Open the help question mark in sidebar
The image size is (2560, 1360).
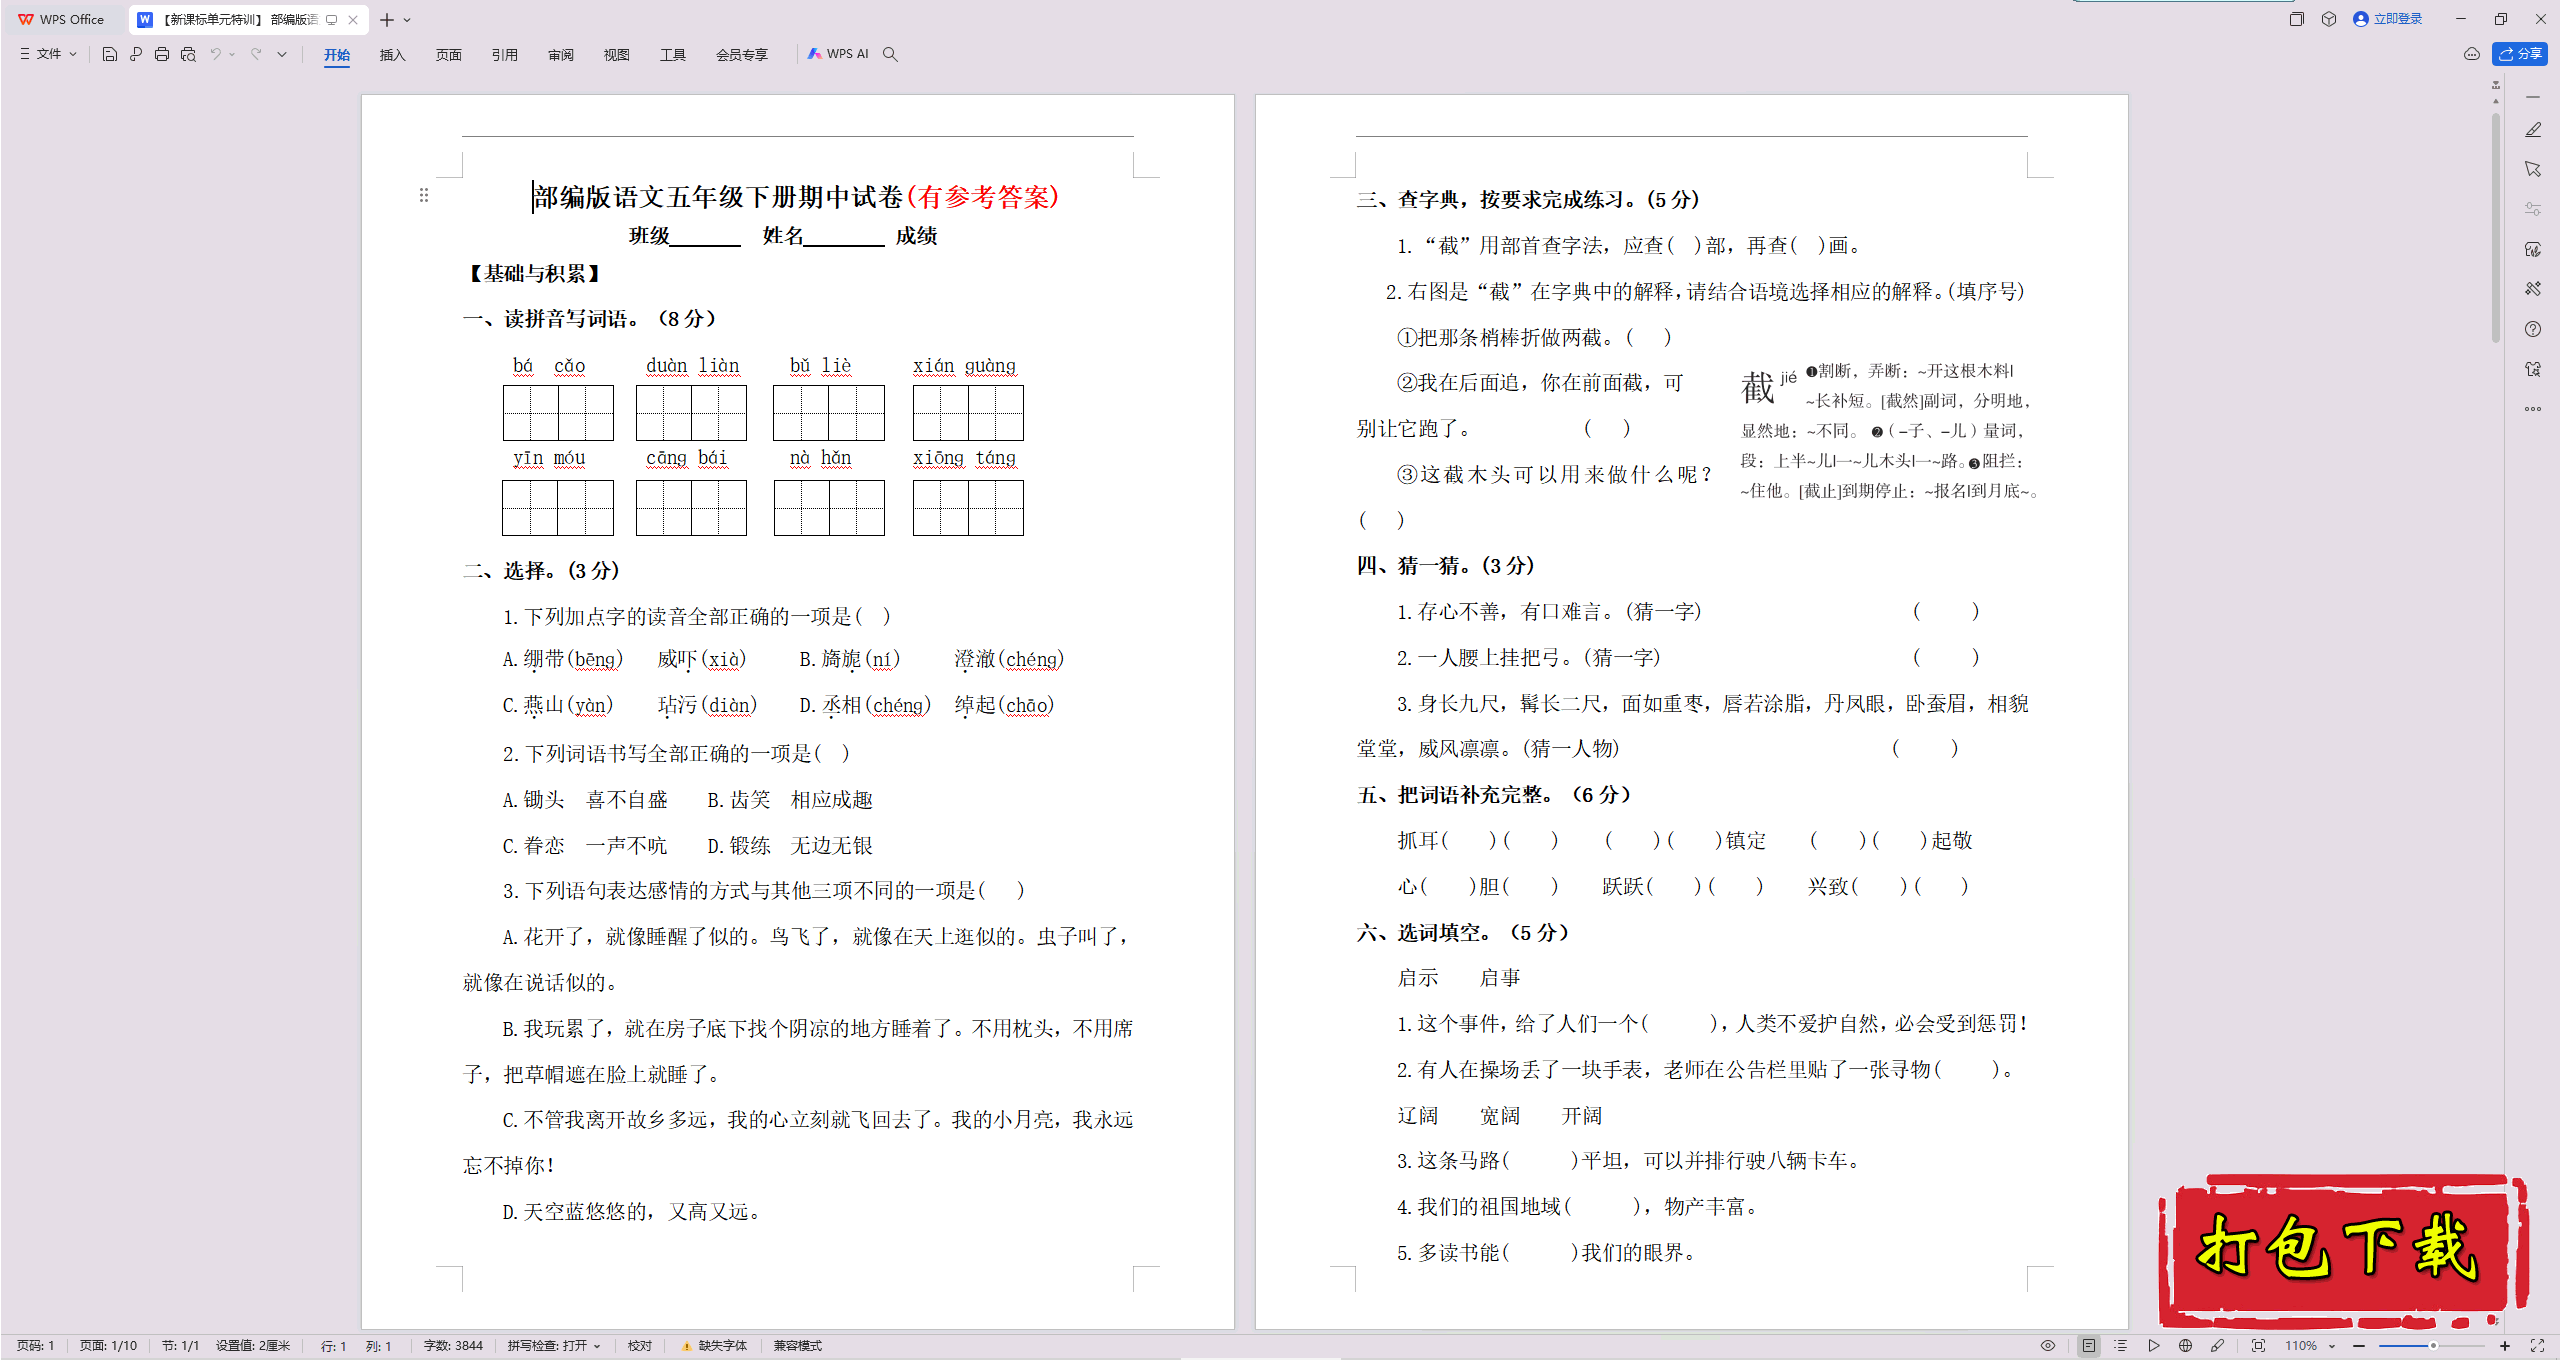[2533, 329]
